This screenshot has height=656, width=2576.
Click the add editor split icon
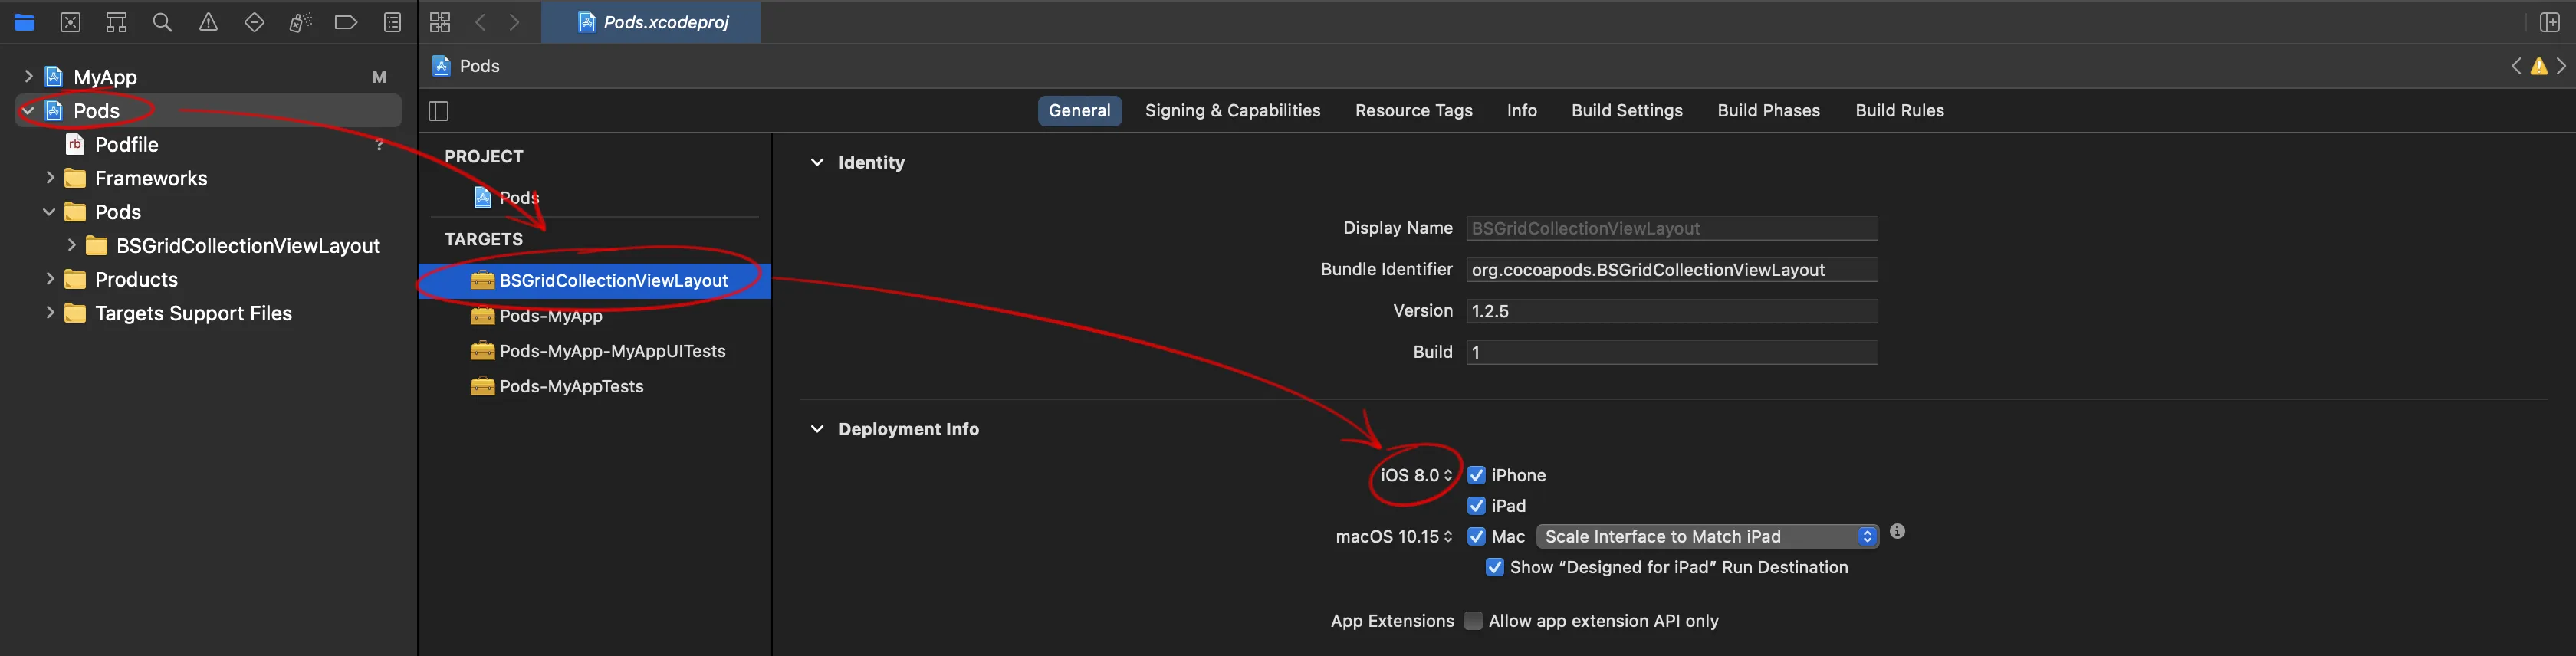tap(2549, 22)
